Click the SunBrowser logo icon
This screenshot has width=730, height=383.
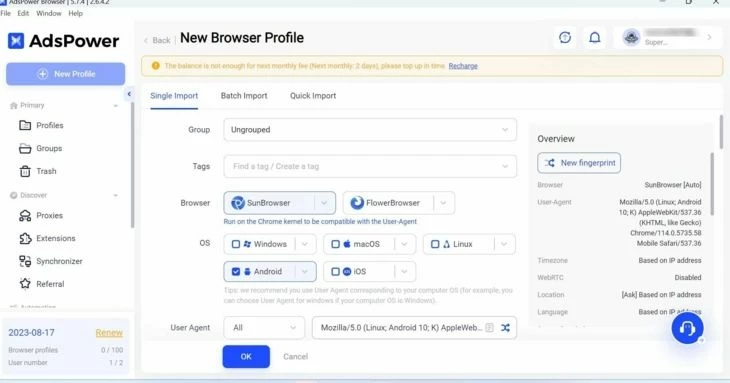(238, 203)
